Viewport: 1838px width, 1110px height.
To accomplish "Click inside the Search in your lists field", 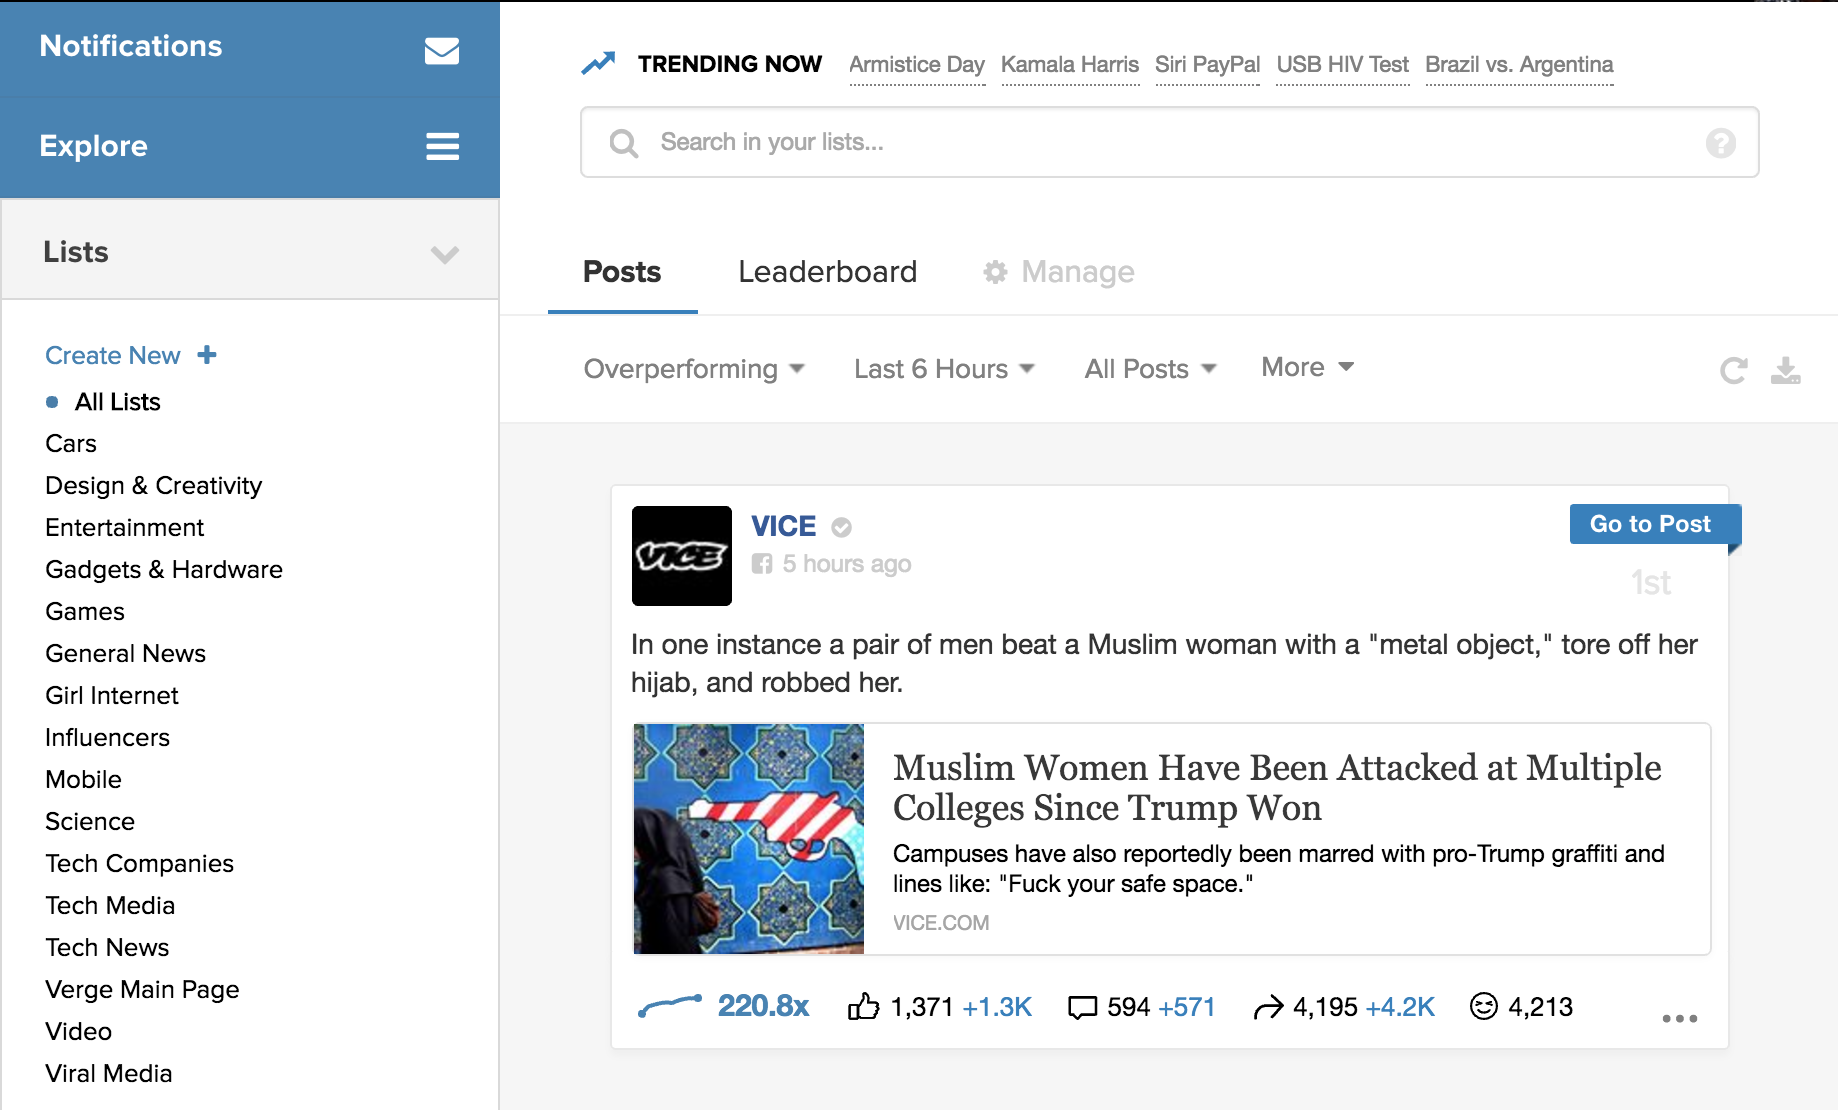I will pos(1000,142).
